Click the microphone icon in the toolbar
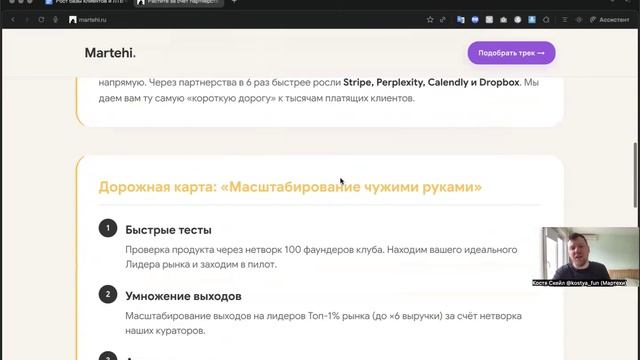The image size is (640, 360). [x=56, y=20]
